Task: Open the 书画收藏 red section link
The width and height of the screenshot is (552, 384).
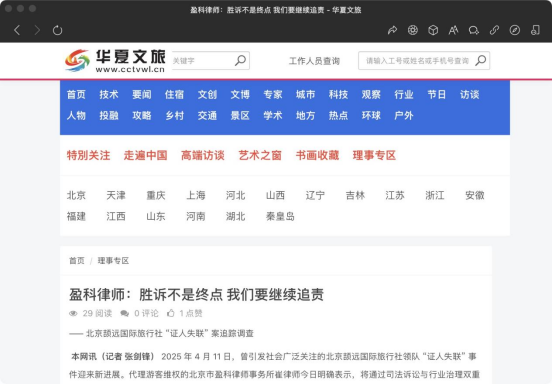Action: coord(318,155)
